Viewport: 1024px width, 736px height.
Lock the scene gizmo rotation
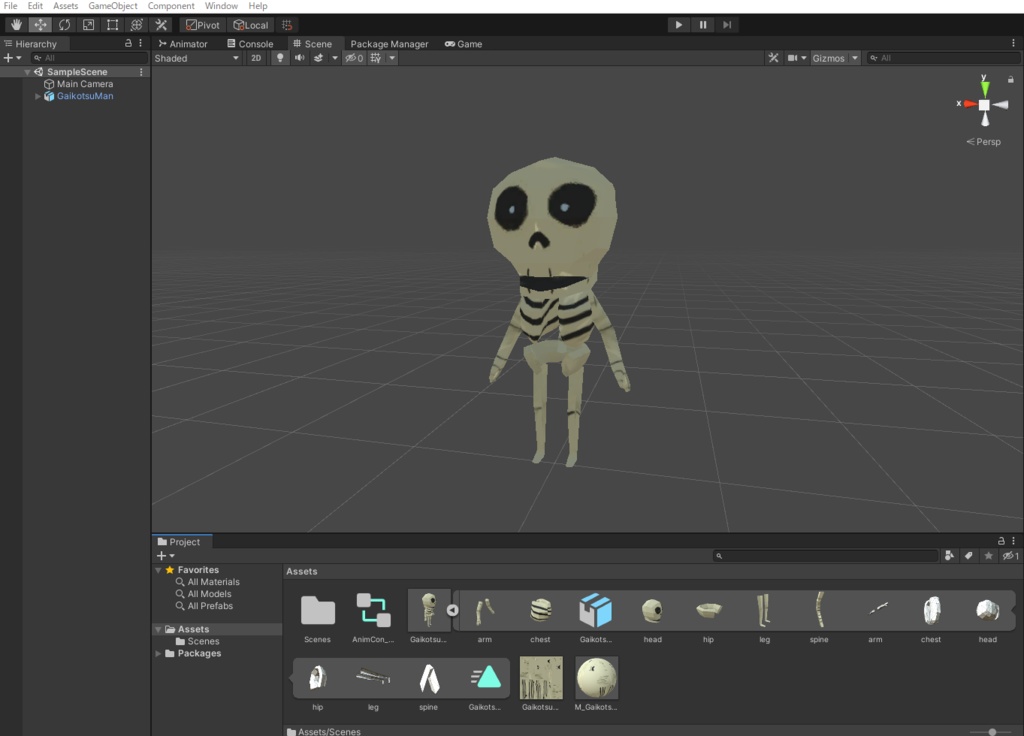(x=1010, y=80)
